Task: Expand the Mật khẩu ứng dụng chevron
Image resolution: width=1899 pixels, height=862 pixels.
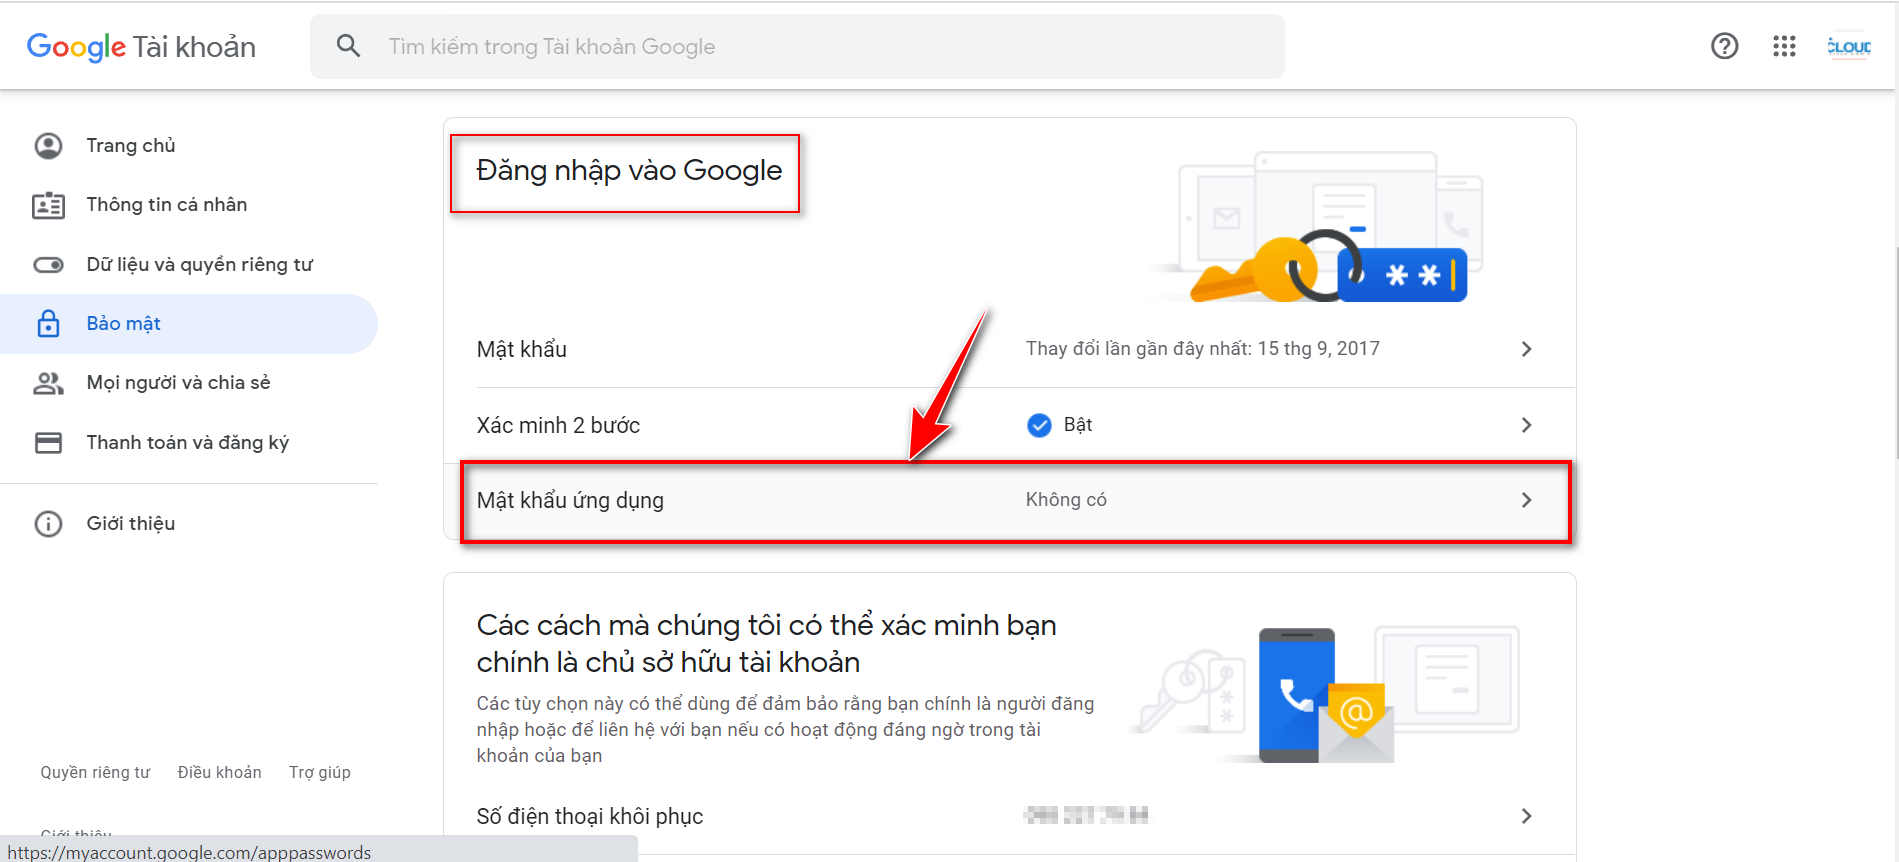Action: (1526, 500)
